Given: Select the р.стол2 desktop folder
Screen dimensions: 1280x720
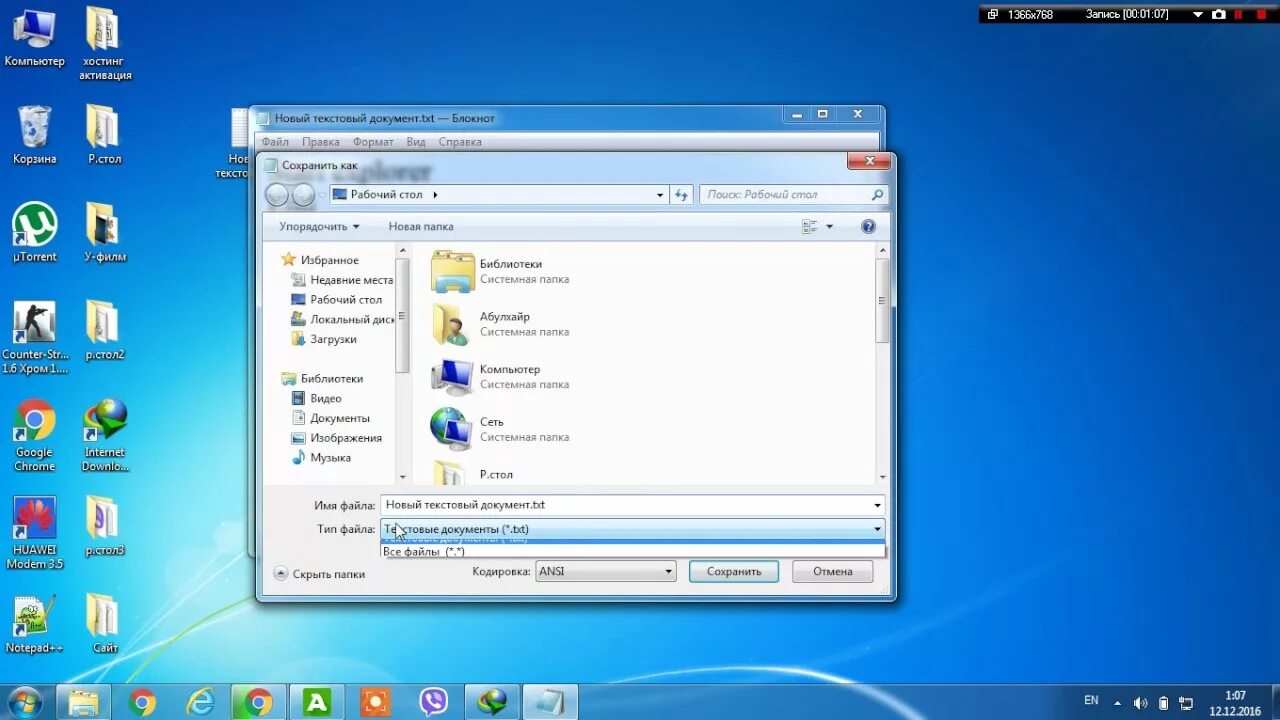Looking at the screenshot, I should pyautogui.click(x=104, y=331).
